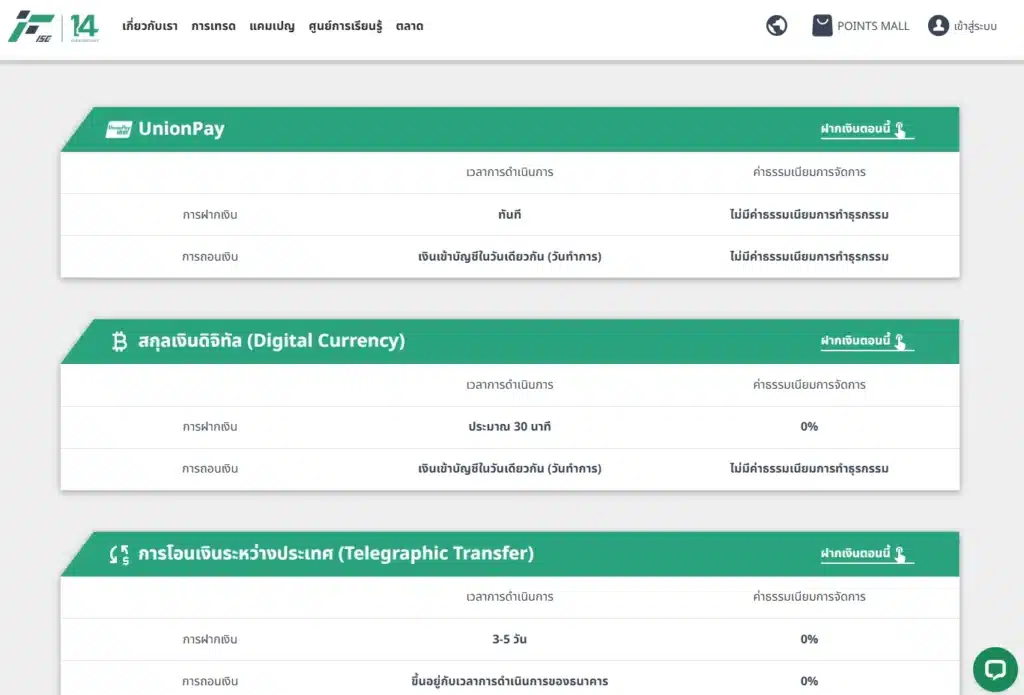Click the เข้าสู่ระบบ login link
Image resolution: width=1024 pixels, height=695 pixels.
tap(975, 27)
